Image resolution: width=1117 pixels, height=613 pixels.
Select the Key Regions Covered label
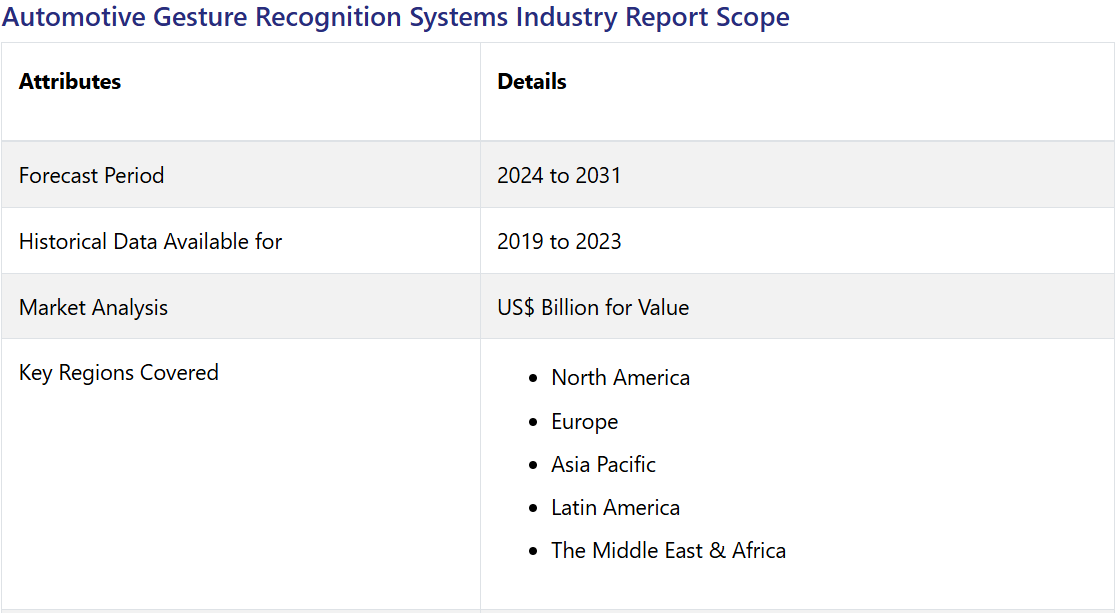(118, 373)
